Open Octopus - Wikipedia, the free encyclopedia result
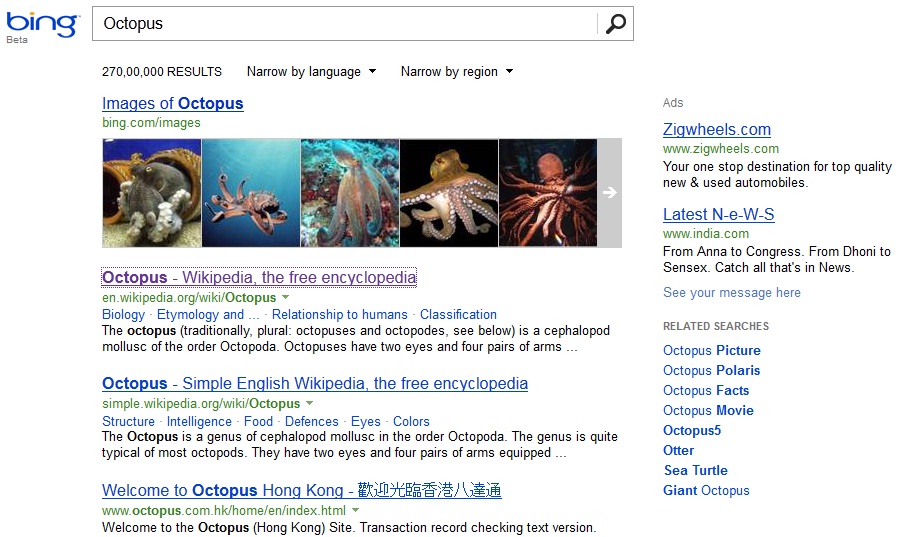910x537 pixels. click(259, 277)
